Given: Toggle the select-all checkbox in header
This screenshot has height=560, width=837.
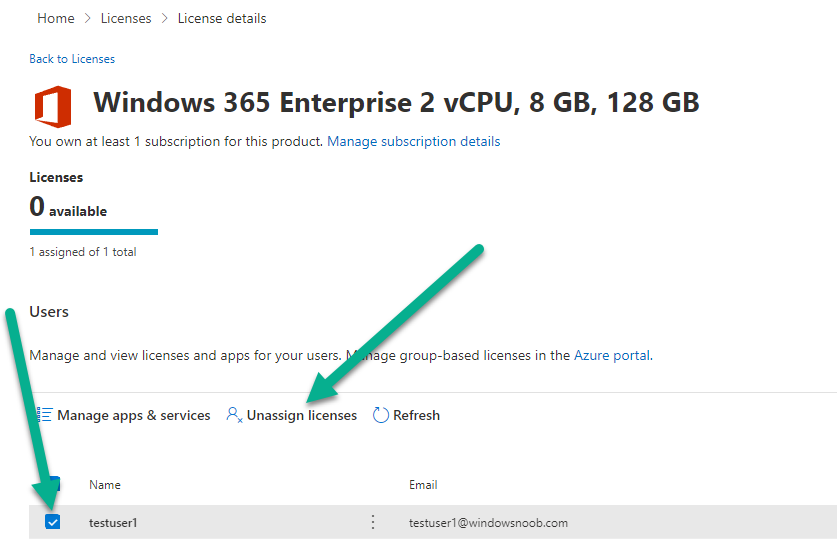Looking at the screenshot, I should 53,484.
